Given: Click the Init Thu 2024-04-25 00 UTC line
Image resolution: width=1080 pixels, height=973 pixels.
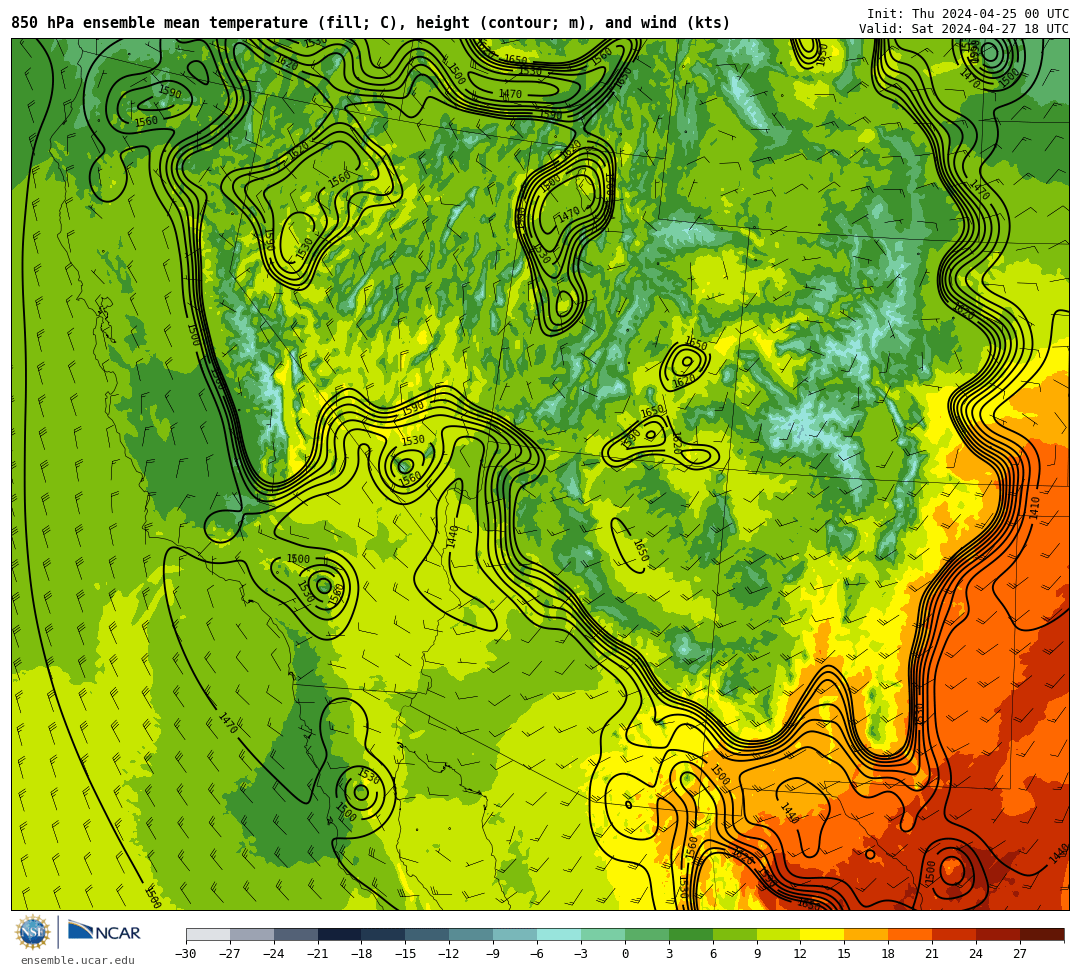Looking at the screenshot, I should tap(968, 14).
